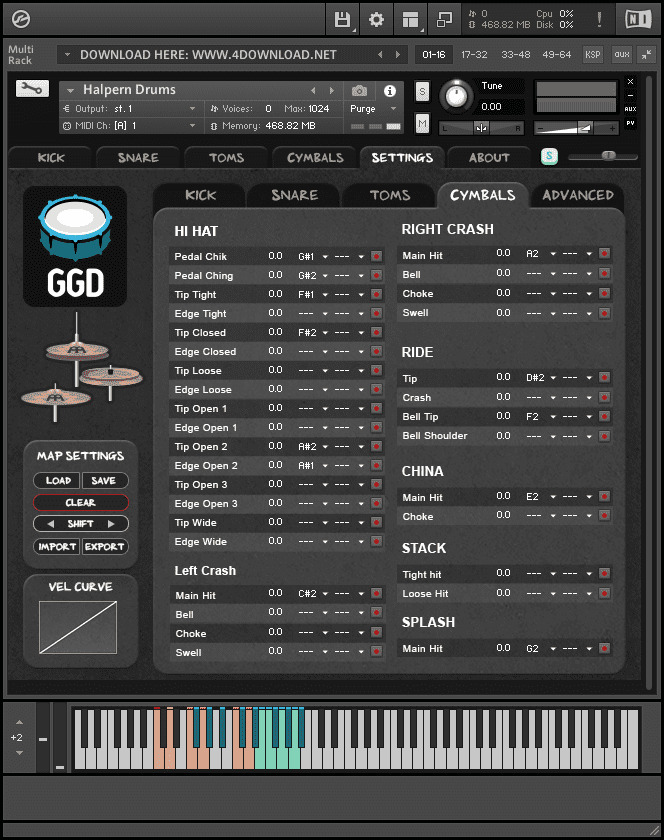Click red learn button for China Main Hit
Image resolution: width=664 pixels, height=840 pixels.
coord(604,497)
